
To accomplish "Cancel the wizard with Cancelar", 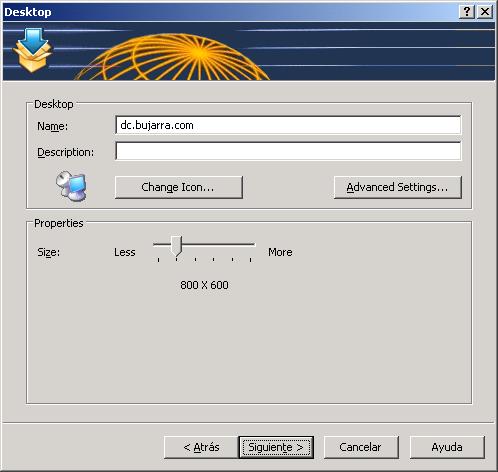I will [x=361, y=447].
